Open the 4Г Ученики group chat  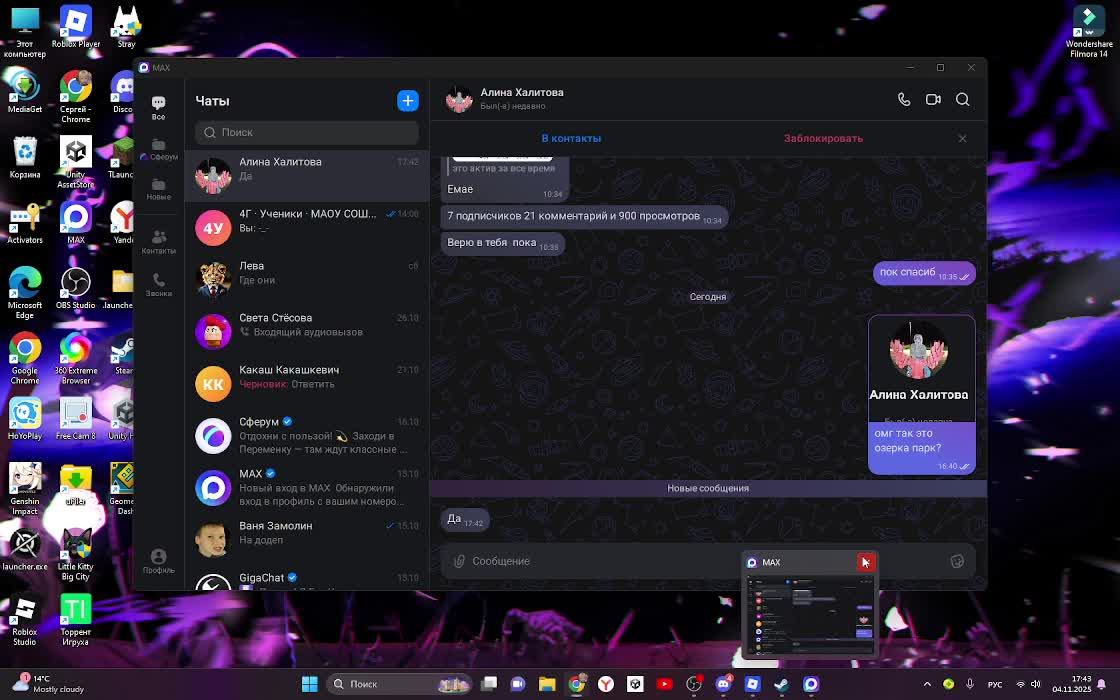[x=307, y=227]
